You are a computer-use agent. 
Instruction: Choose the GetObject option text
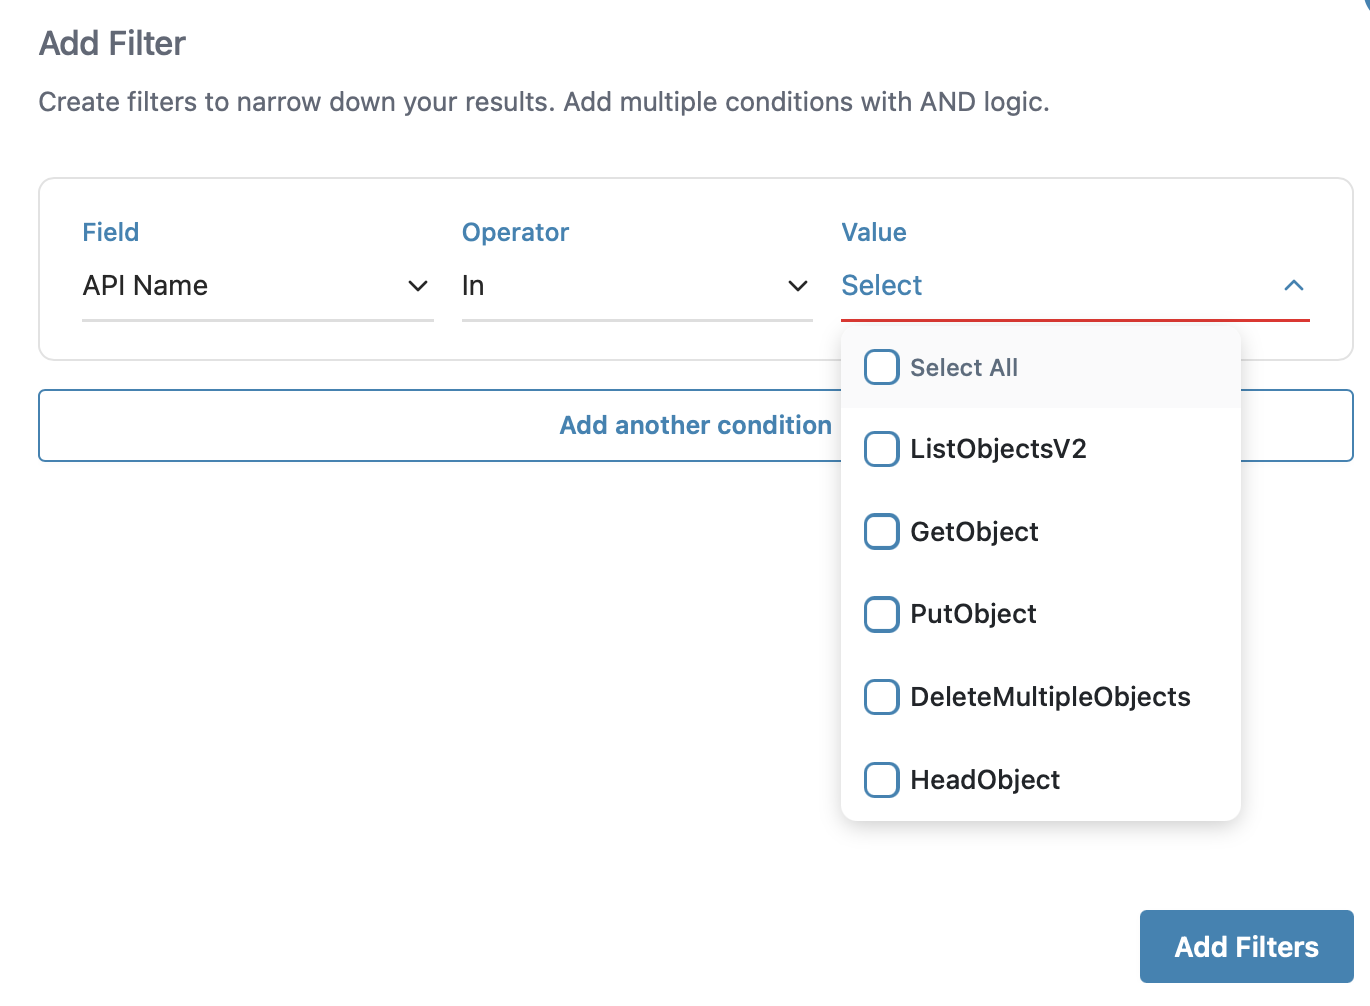pos(974,532)
